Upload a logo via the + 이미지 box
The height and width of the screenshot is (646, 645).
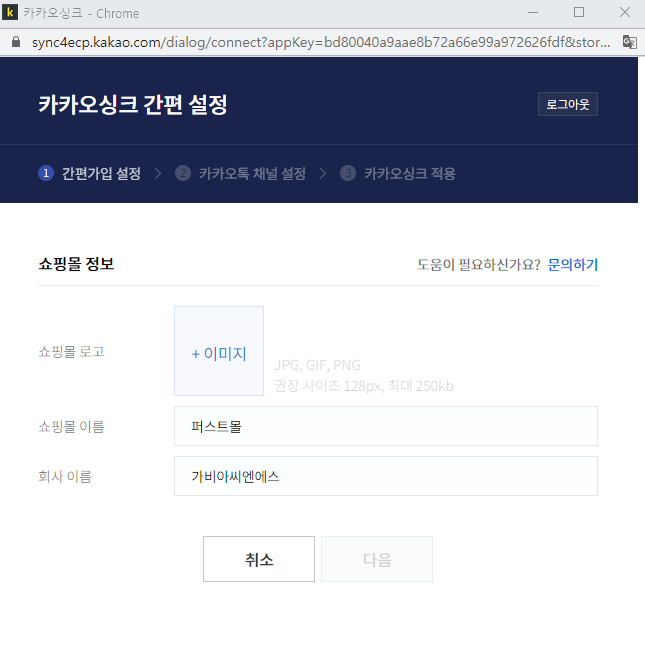(x=219, y=351)
